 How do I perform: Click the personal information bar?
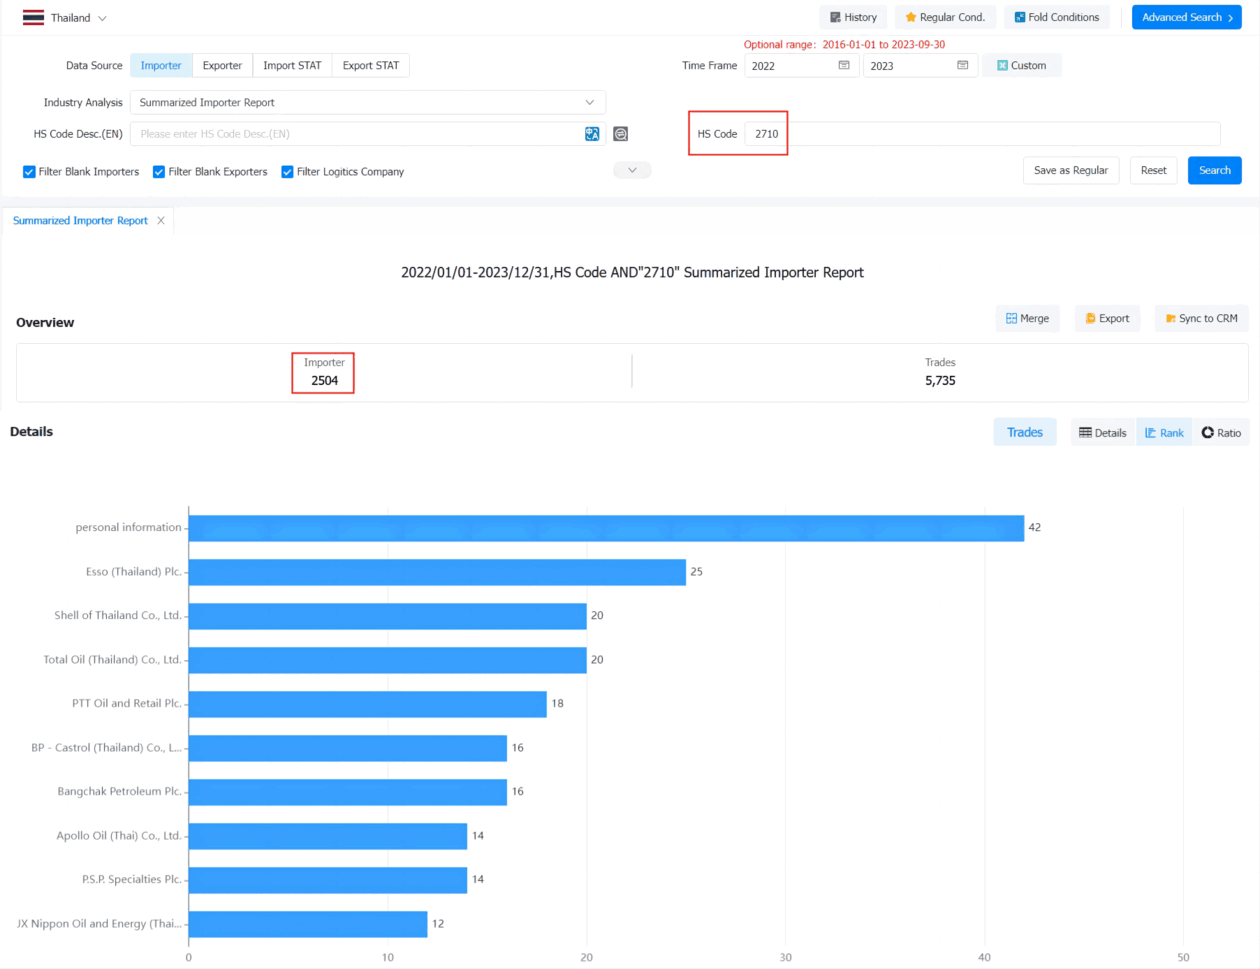tap(606, 528)
